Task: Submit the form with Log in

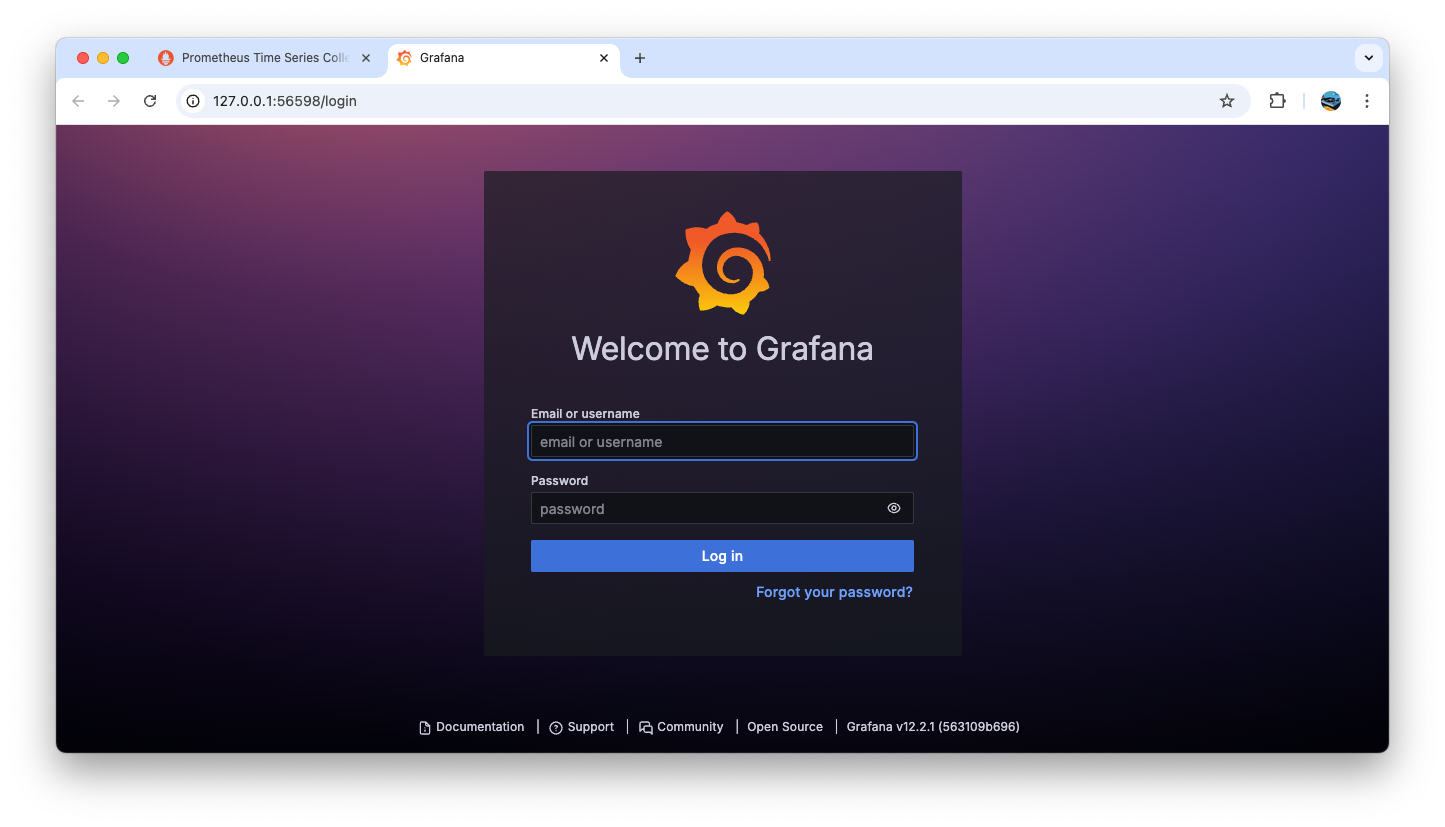Action: point(722,556)
